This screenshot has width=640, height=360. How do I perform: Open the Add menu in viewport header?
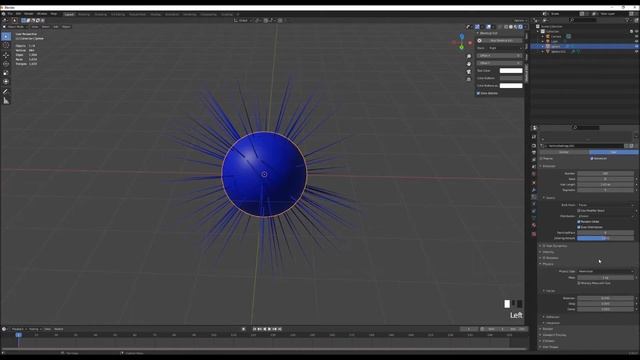click(x=56, y=27)
